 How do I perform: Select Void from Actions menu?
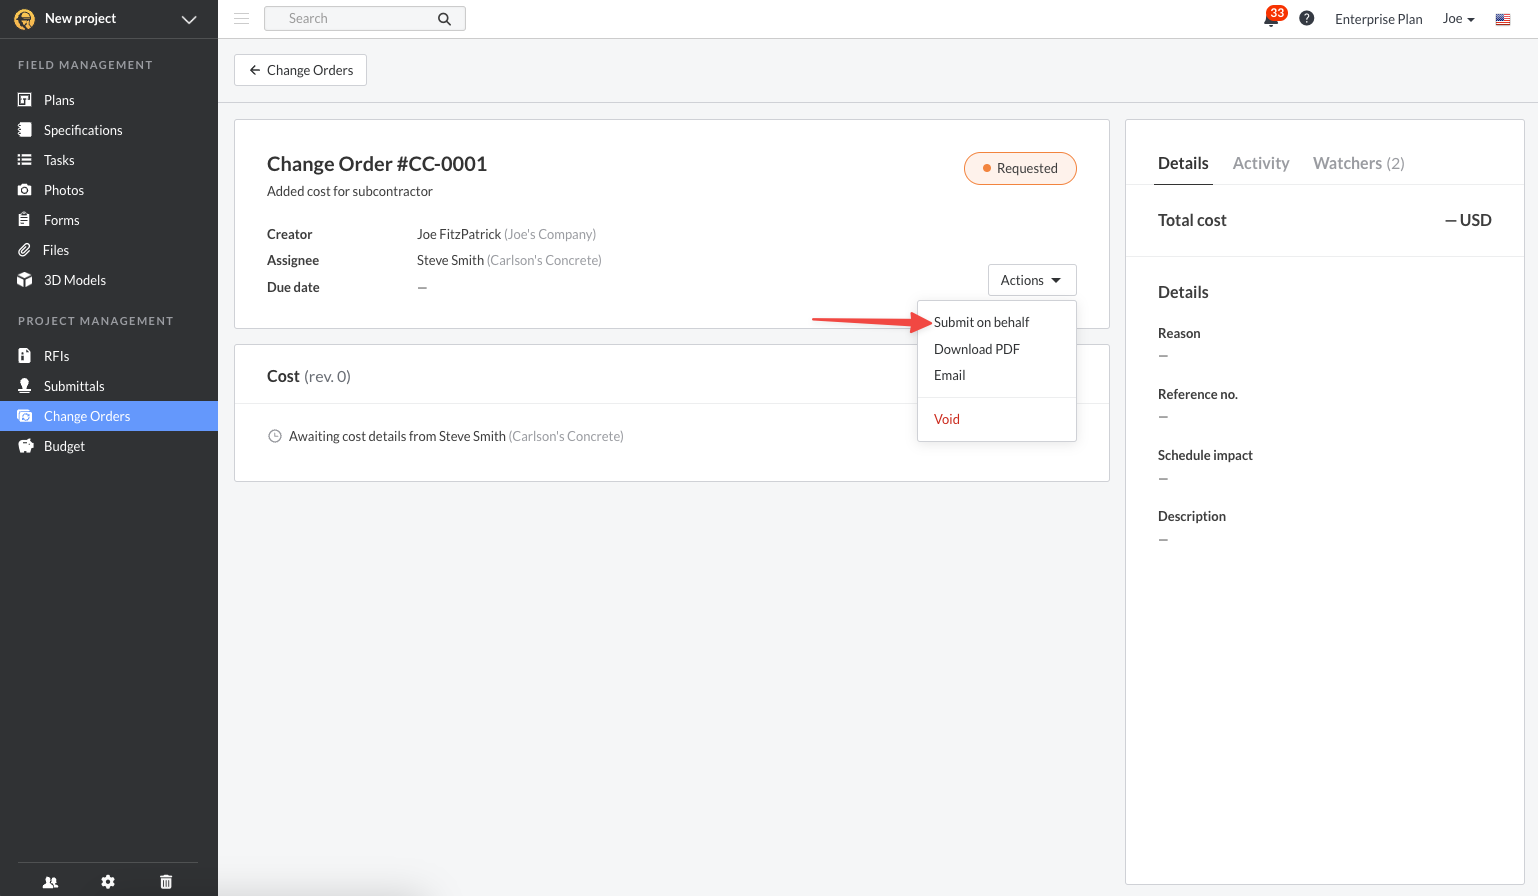tap(946, 419)
